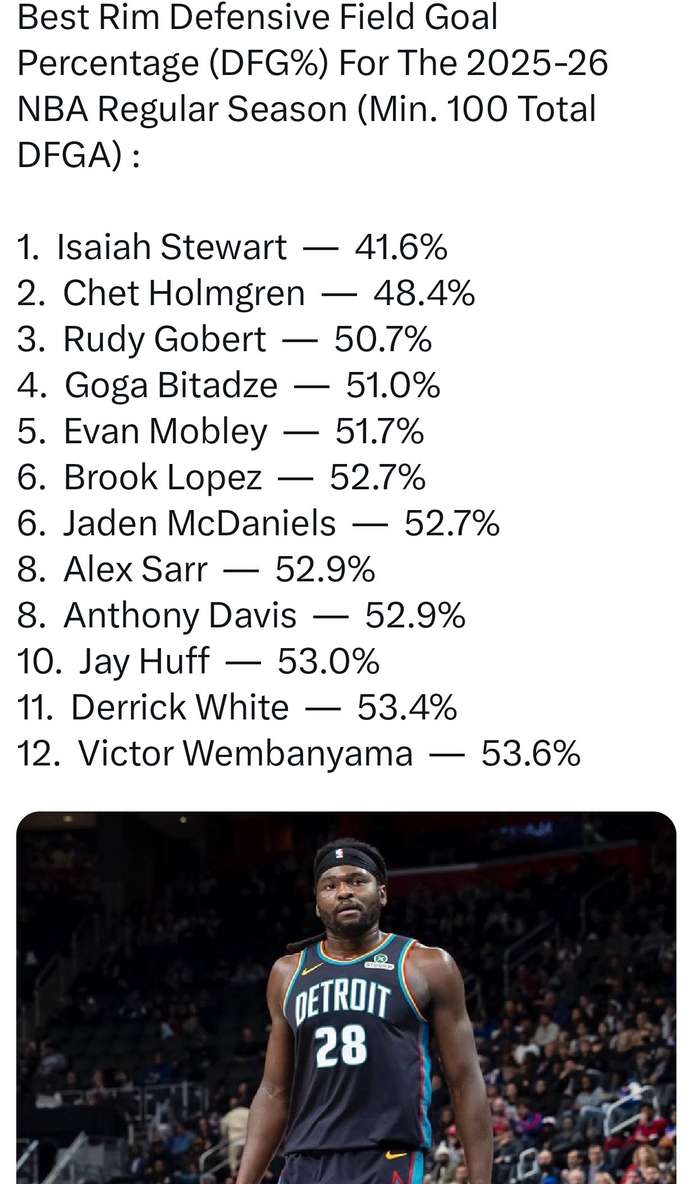Viewport: 700px width, 1184px height.
Task: Click the Victor Wembanyama 53.6% line
Action: (299, 753)
